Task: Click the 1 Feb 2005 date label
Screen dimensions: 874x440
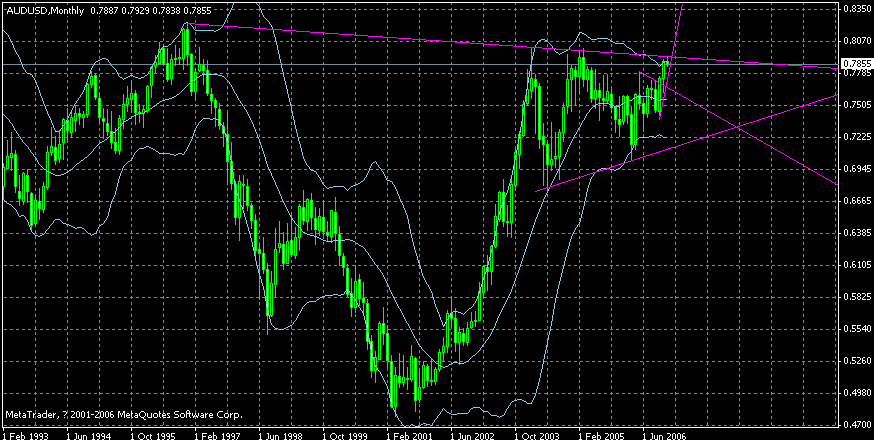Action: [x=602, y=434]
